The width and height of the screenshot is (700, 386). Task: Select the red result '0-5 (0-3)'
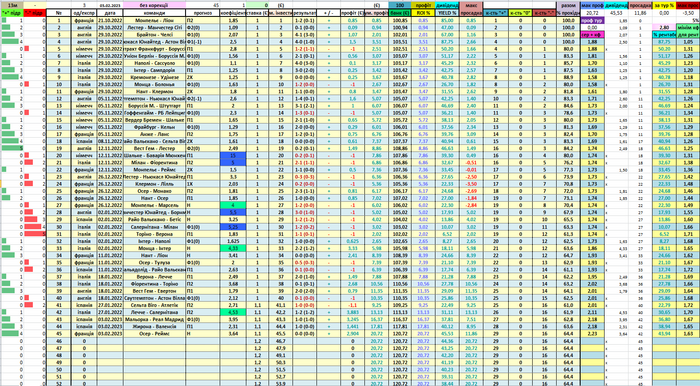(x=305, y=262)
